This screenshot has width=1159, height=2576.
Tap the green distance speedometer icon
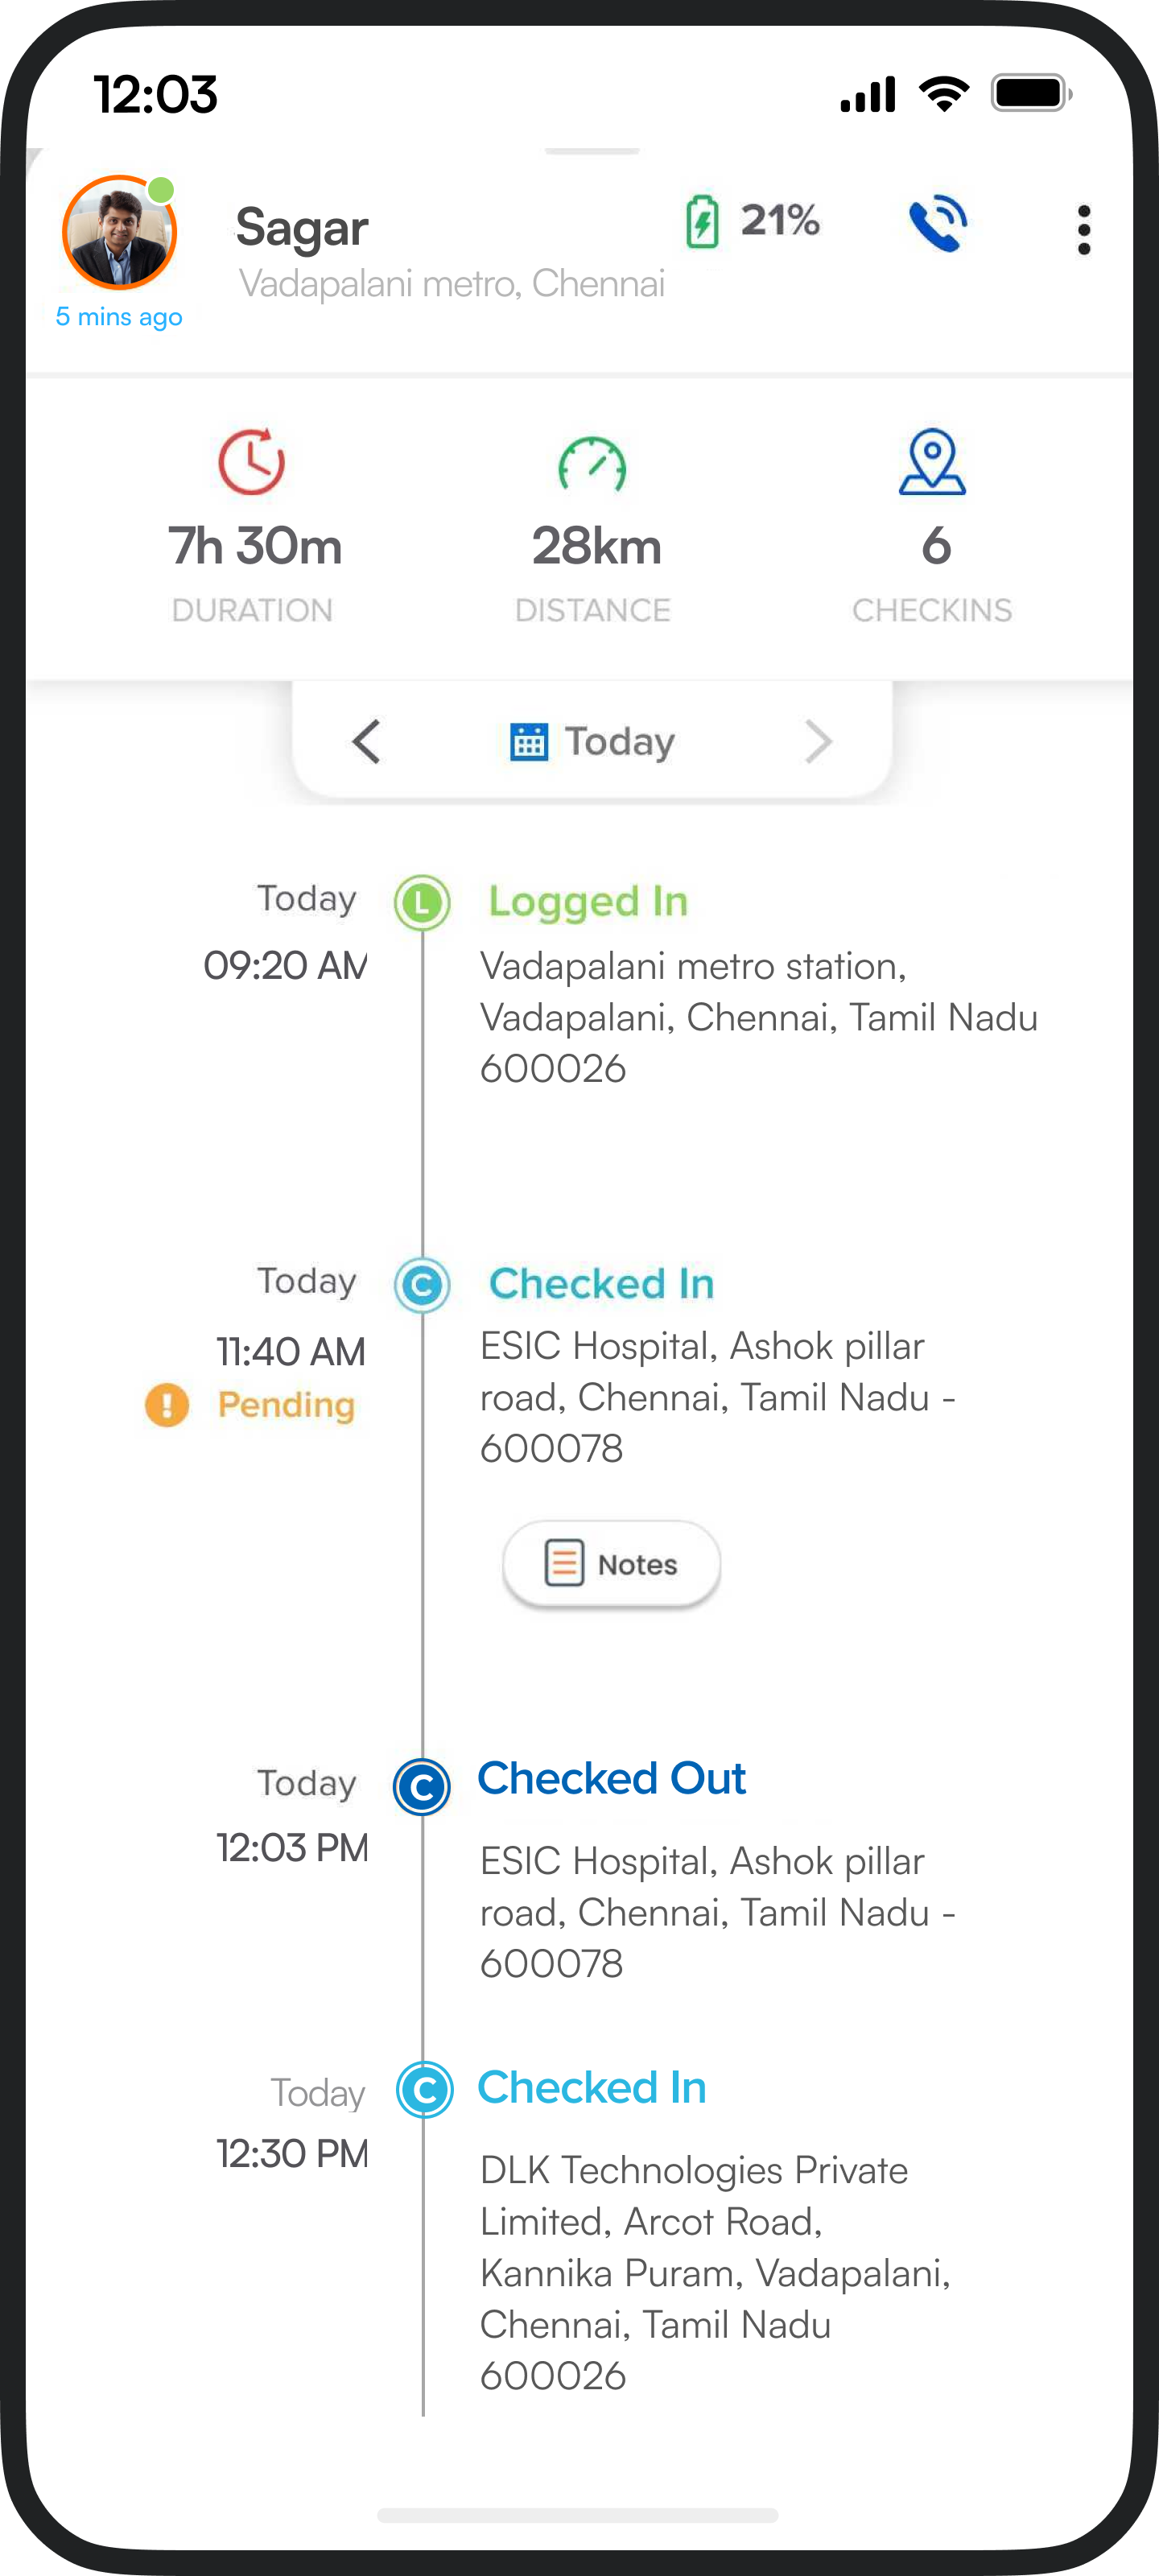(592, 464)
